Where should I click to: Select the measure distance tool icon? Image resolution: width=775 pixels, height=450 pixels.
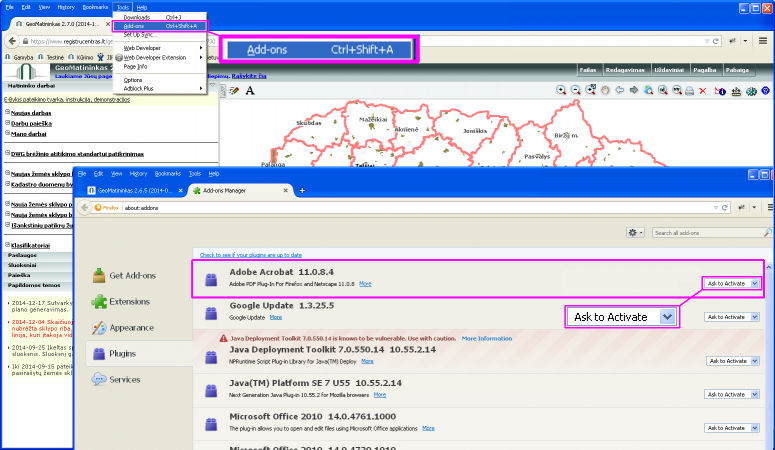[x=736, y=91]
